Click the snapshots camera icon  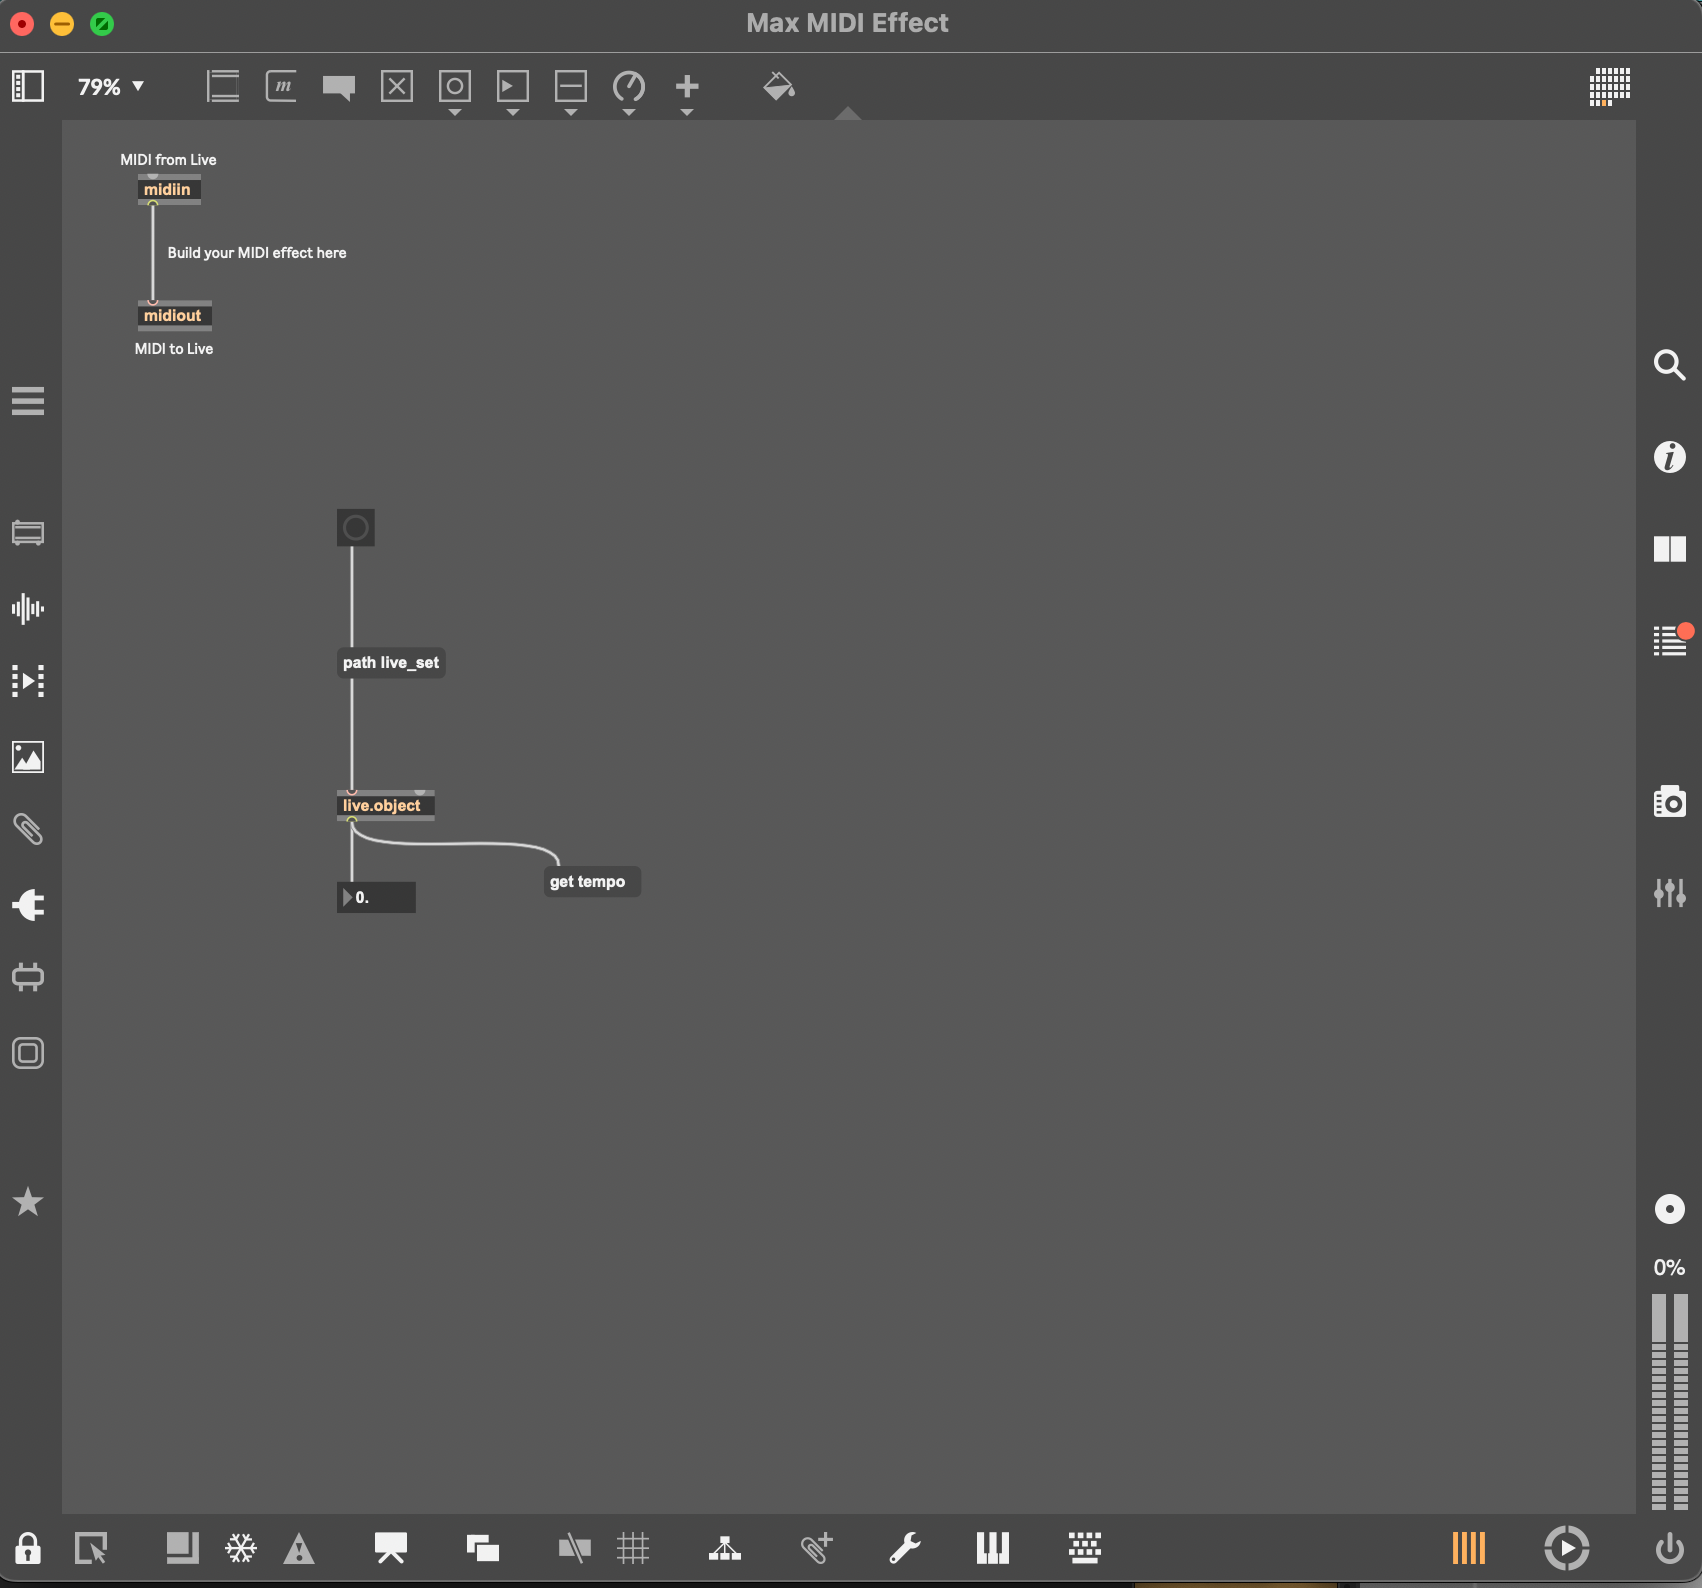coord(1669,802)
